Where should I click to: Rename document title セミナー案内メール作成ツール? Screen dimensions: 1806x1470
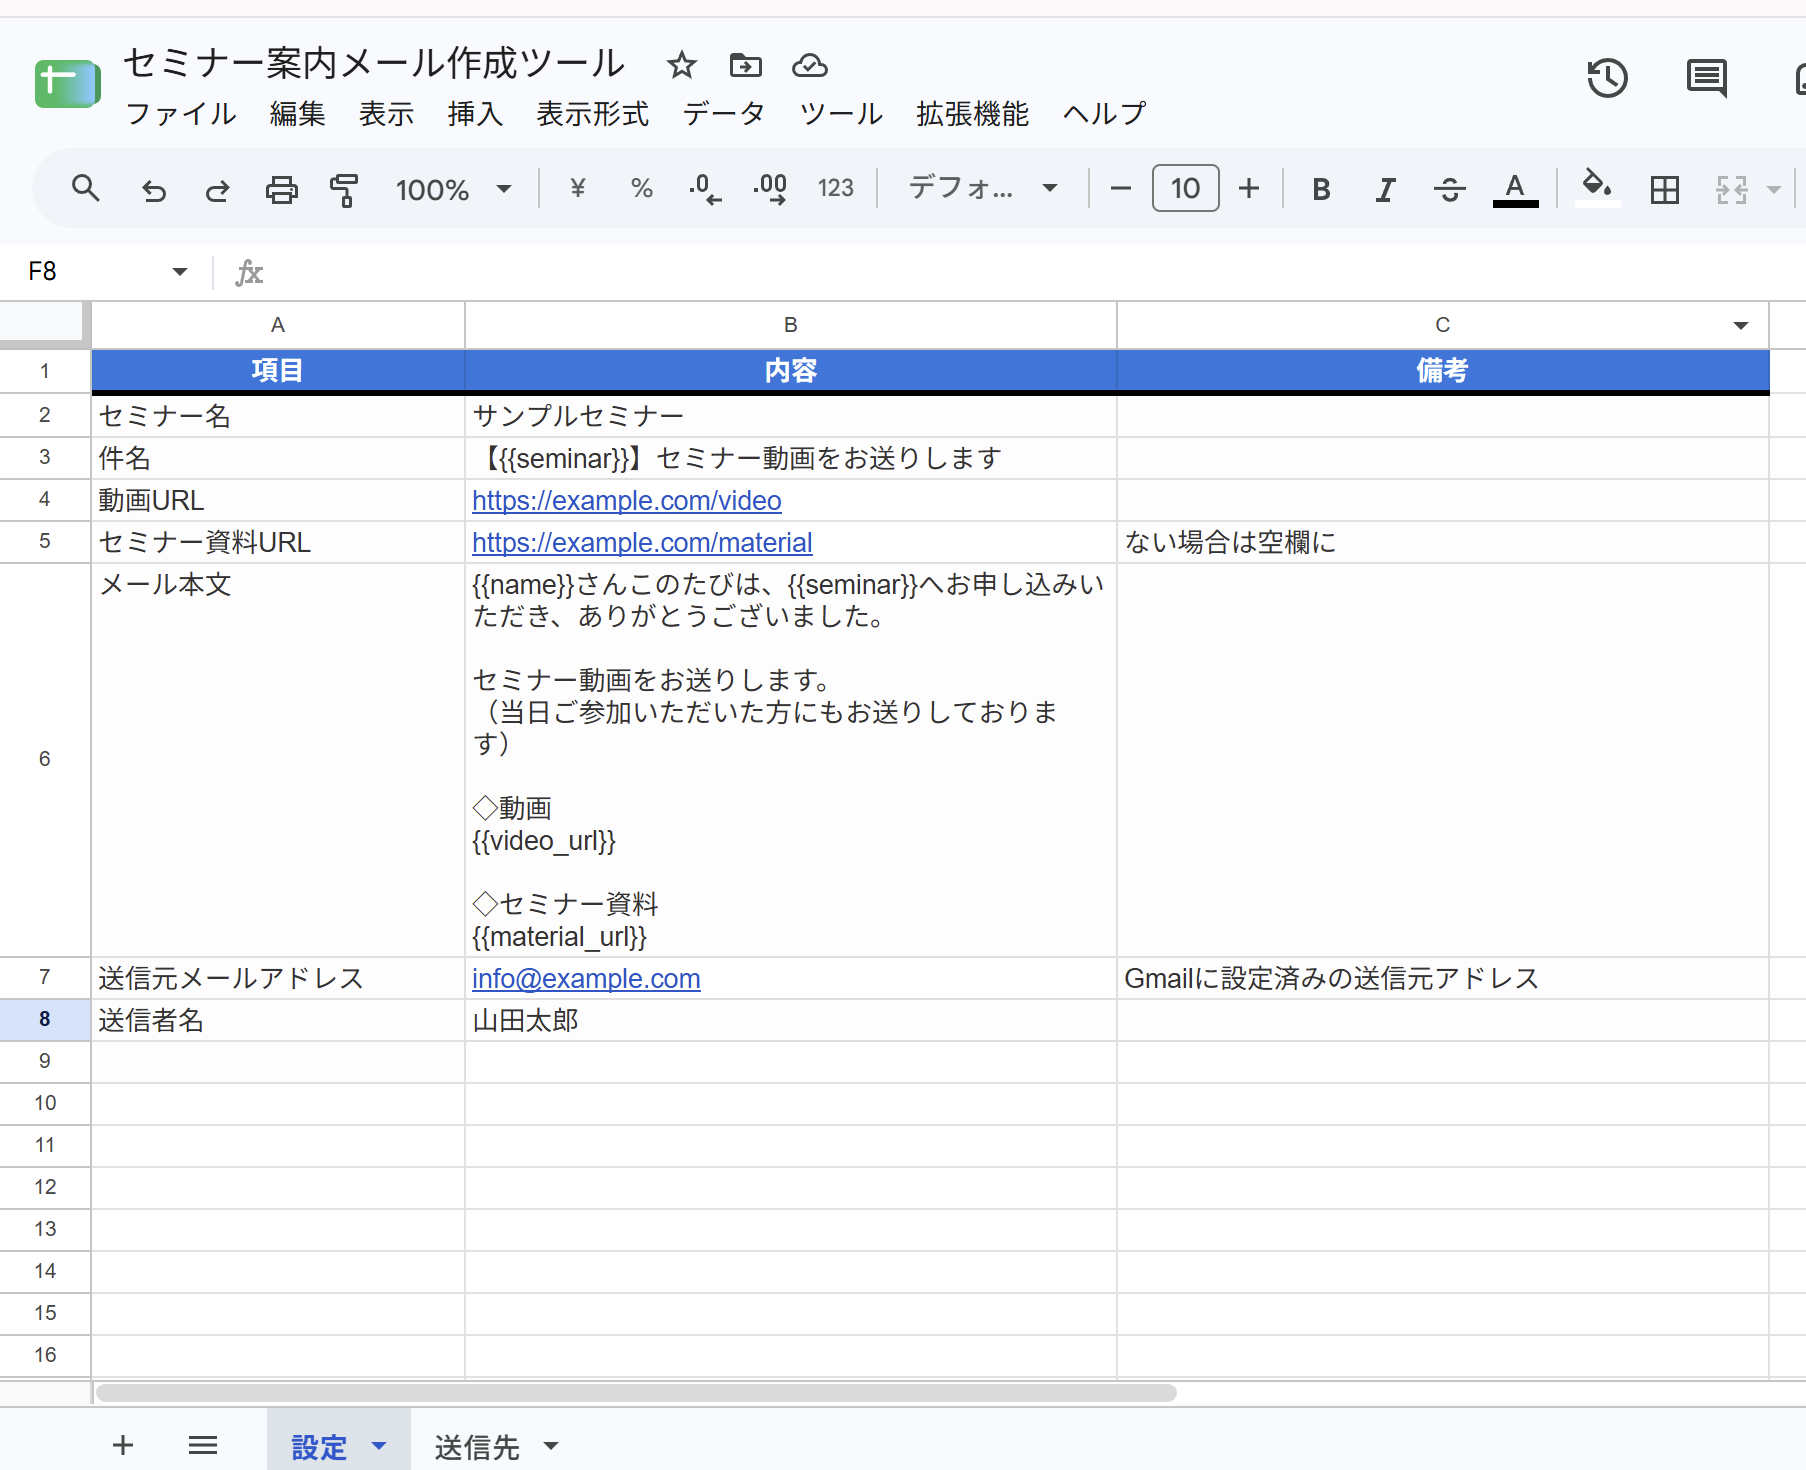click(x=373, y=63)
